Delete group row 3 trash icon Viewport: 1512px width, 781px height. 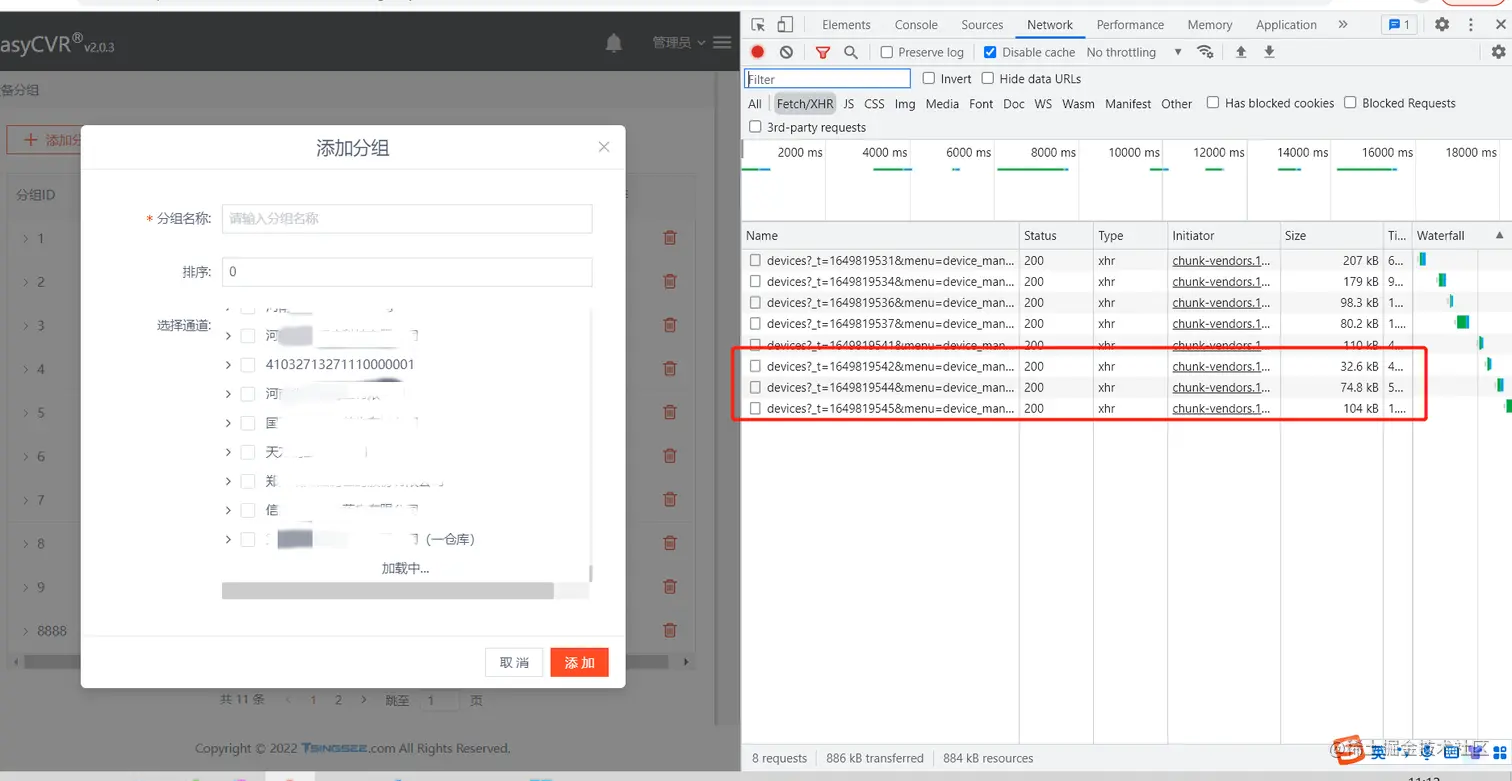click(x=670, y=325)
